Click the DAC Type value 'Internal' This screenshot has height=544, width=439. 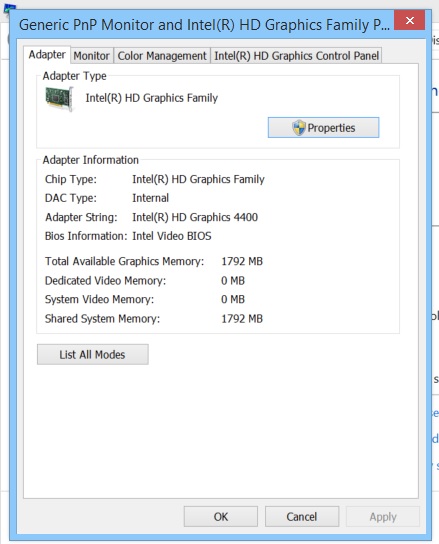[x=150, y=198]
